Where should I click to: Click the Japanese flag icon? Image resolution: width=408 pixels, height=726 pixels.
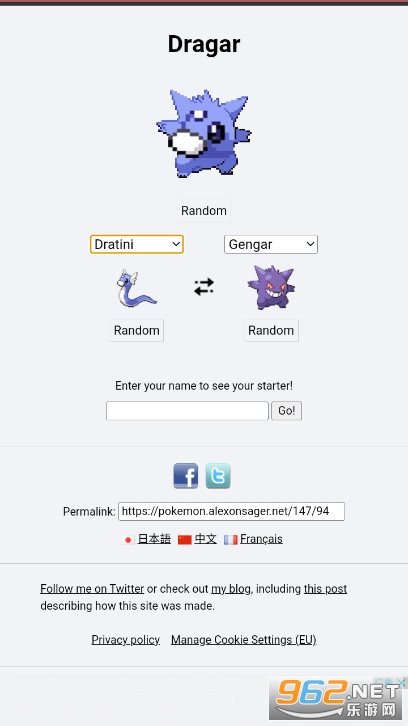pos(128,540)
